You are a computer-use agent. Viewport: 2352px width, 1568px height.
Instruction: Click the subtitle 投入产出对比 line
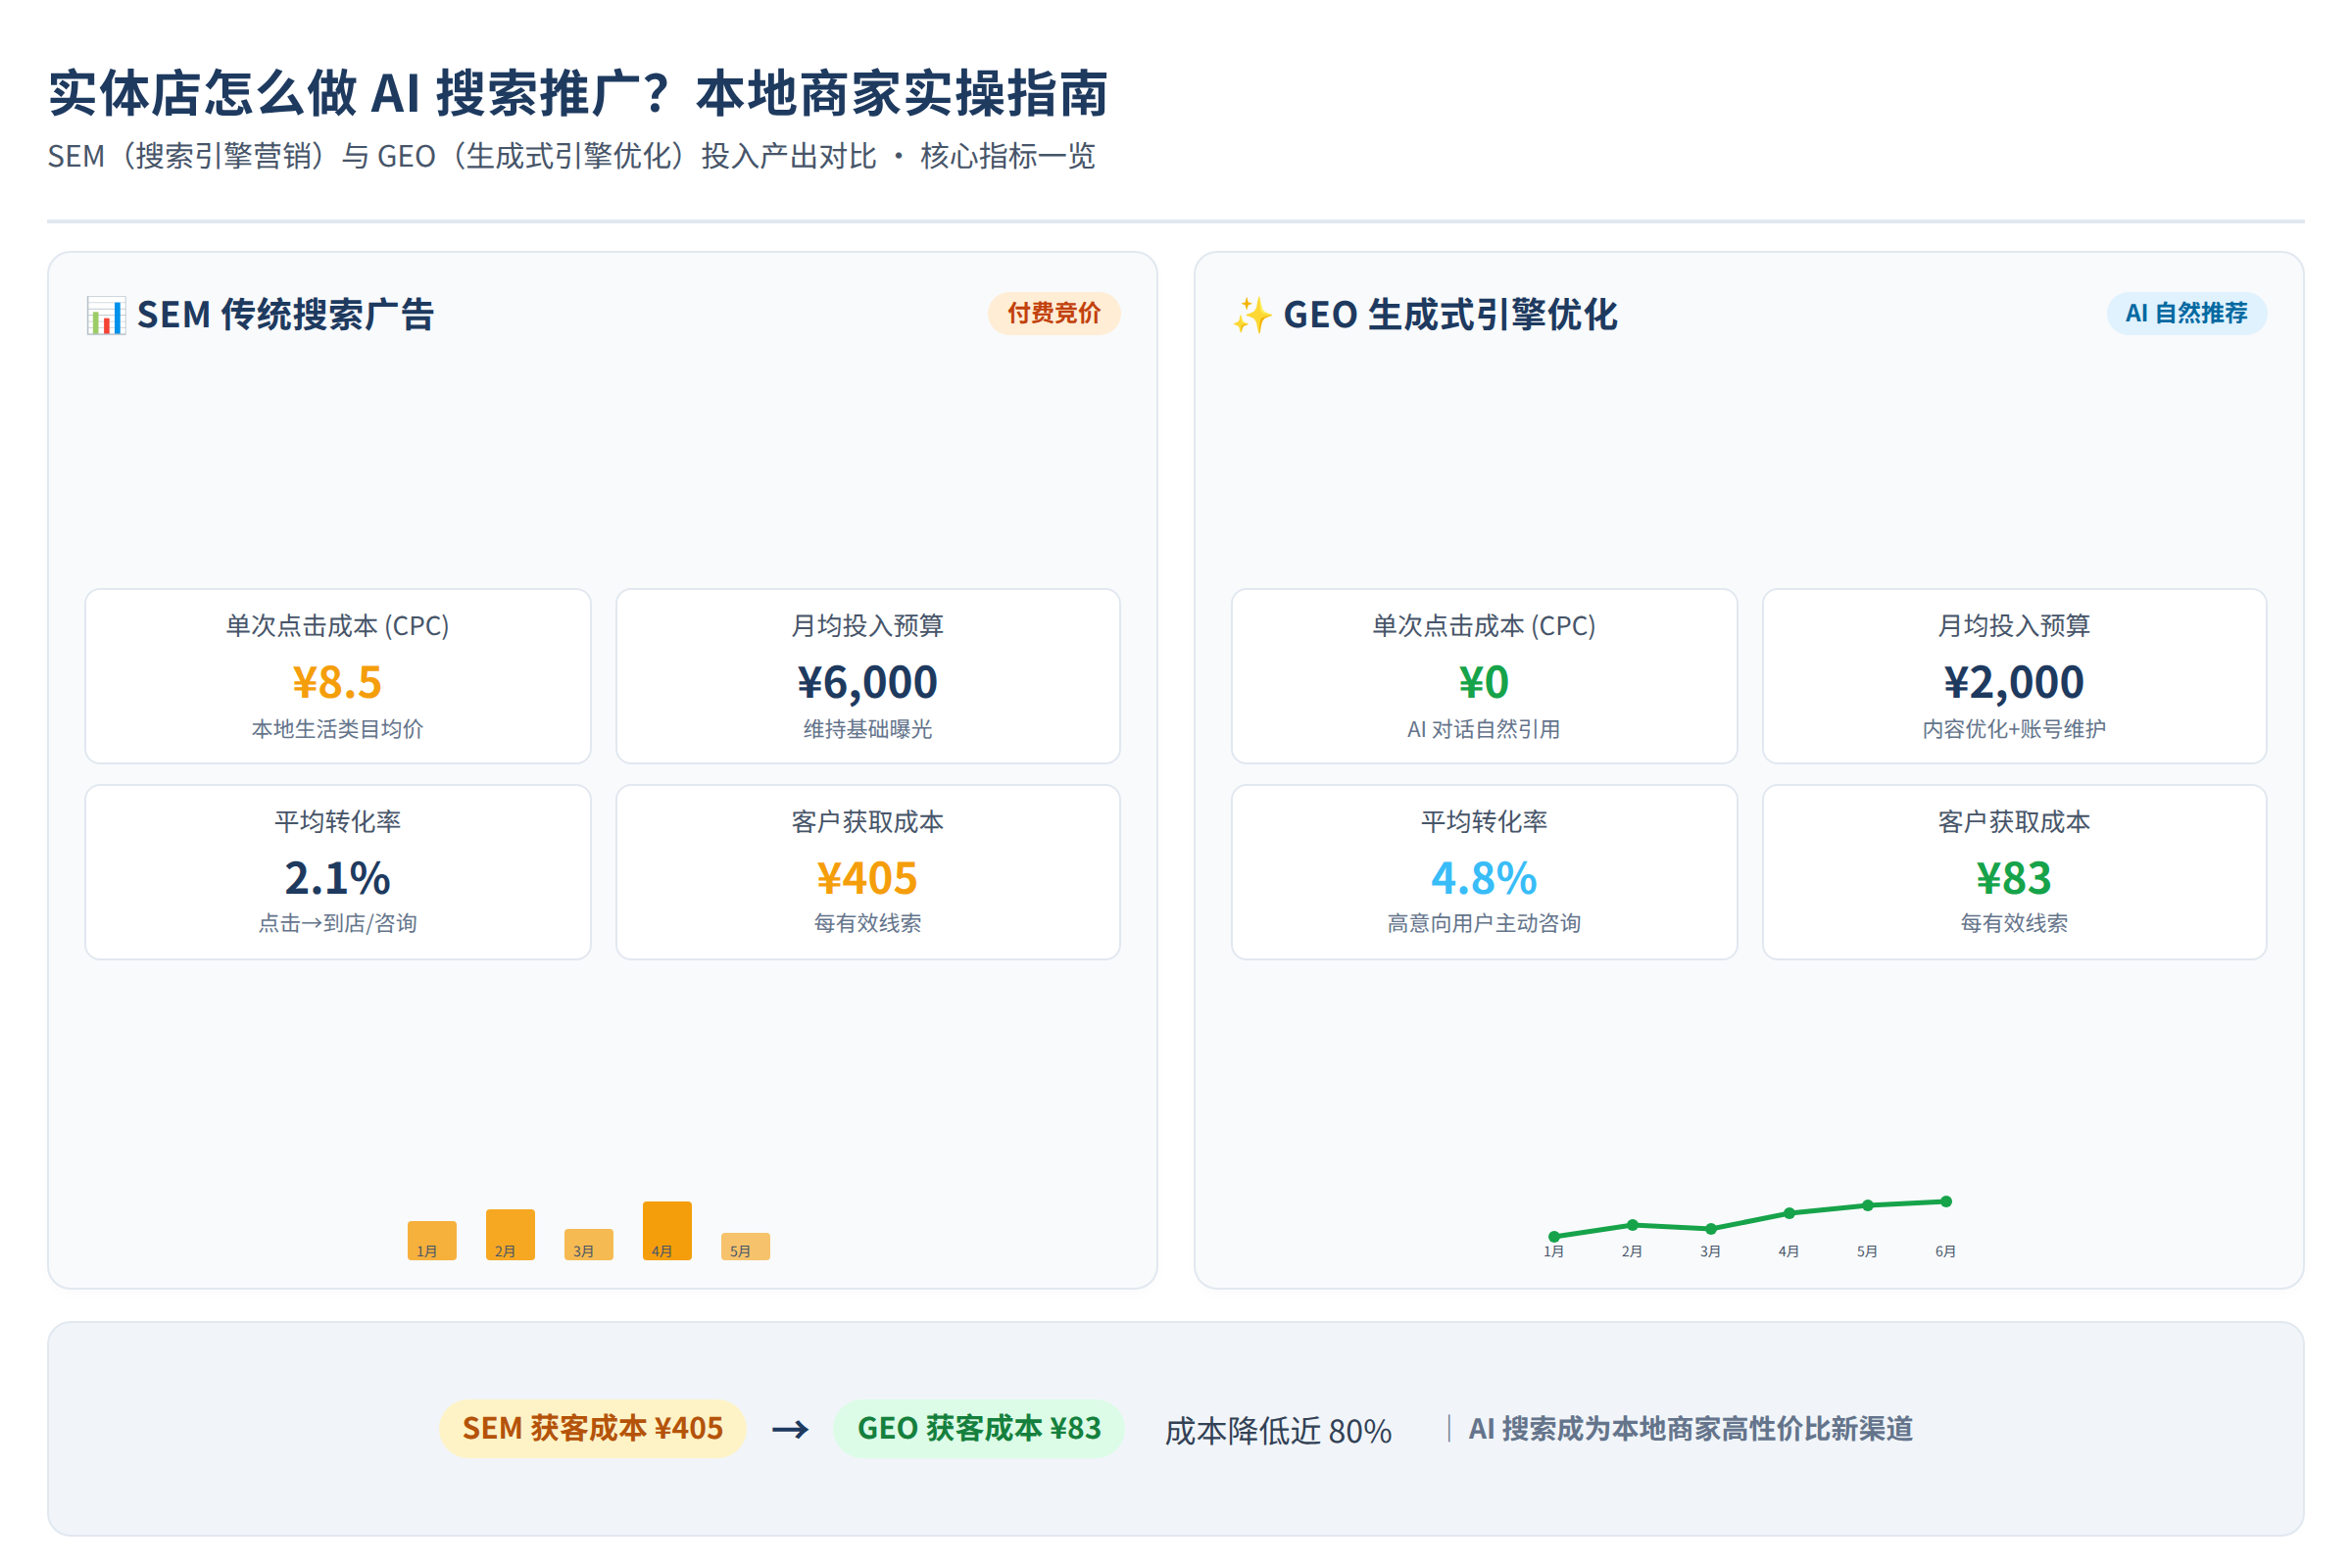coord(571,156)
